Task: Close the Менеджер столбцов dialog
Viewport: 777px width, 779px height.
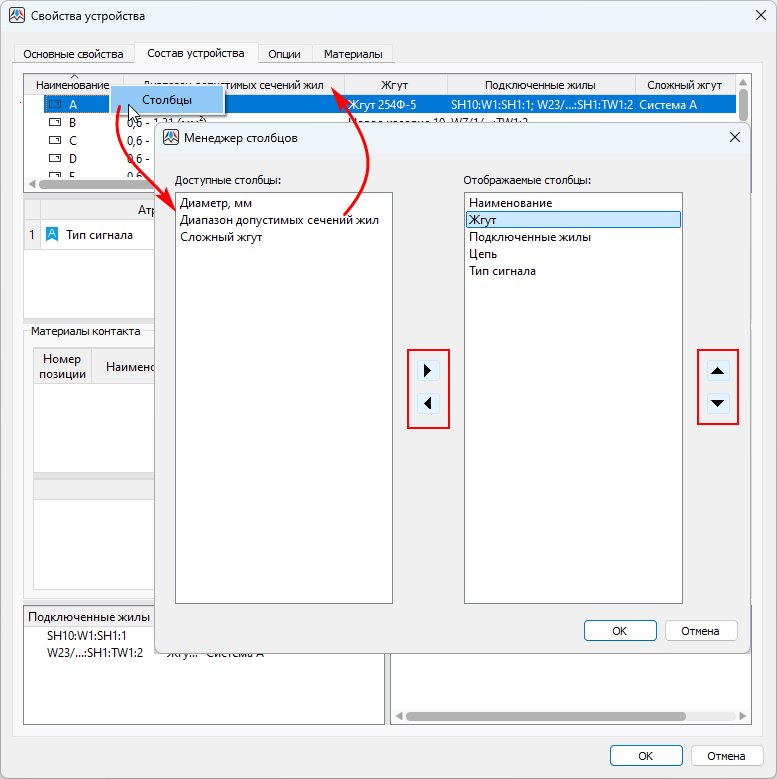Action: click(x=734, y=138)
